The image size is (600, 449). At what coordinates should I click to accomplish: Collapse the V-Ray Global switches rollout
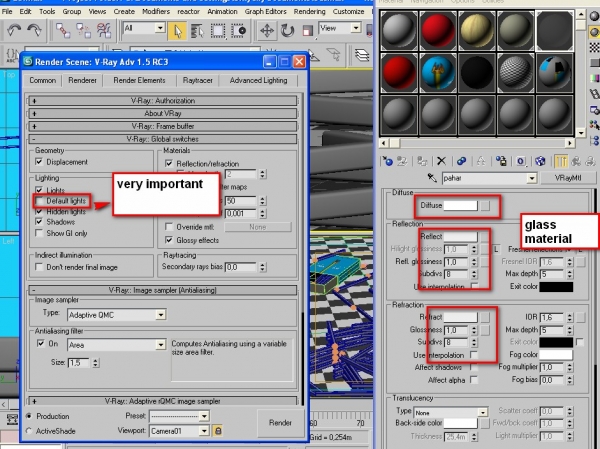pyautogui.click(x=163, y=139)
